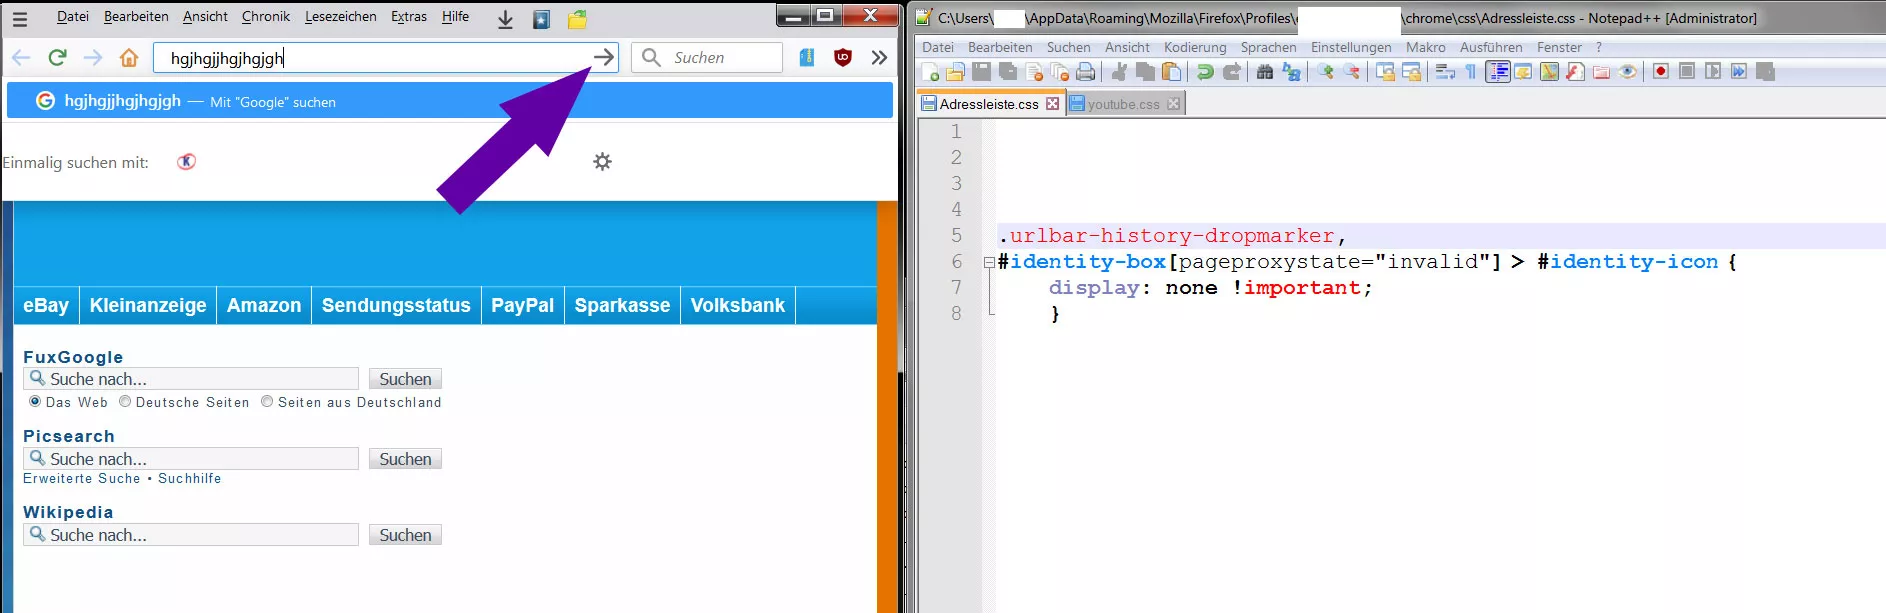Start macro recording

[1661, 72]
